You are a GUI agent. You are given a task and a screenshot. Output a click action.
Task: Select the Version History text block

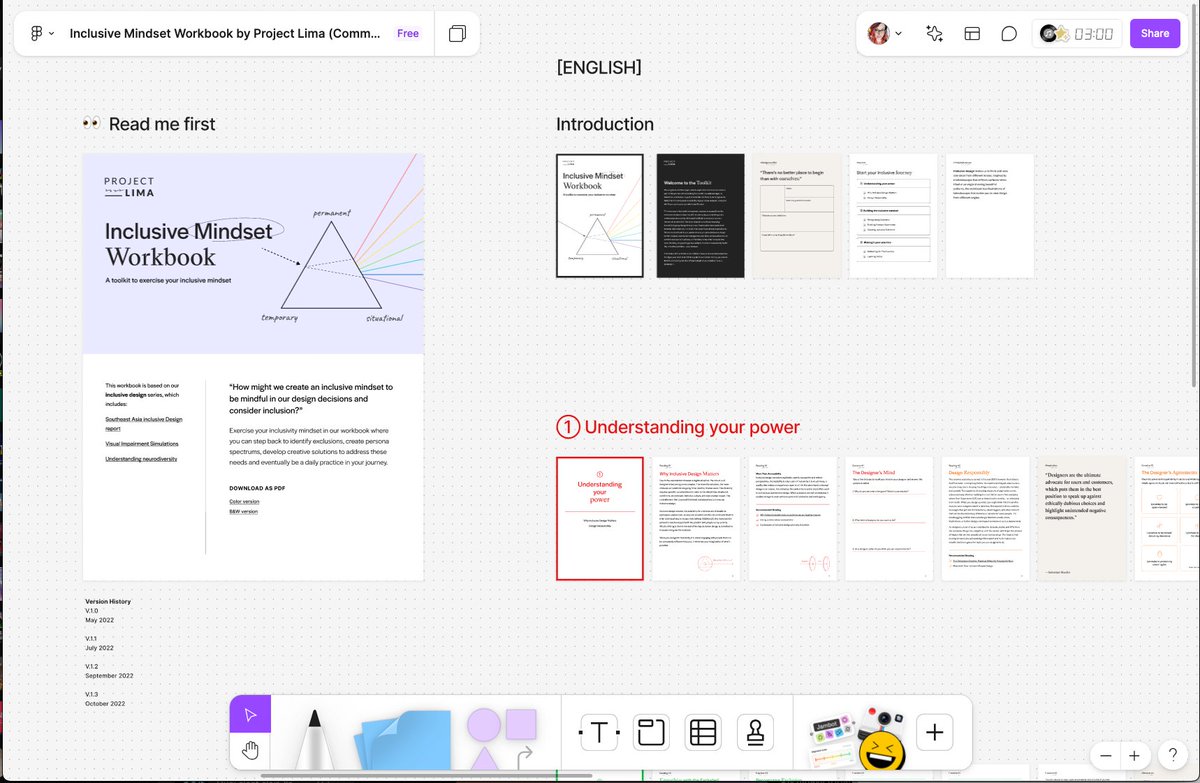pyautogui.click(x=108, y=653)
